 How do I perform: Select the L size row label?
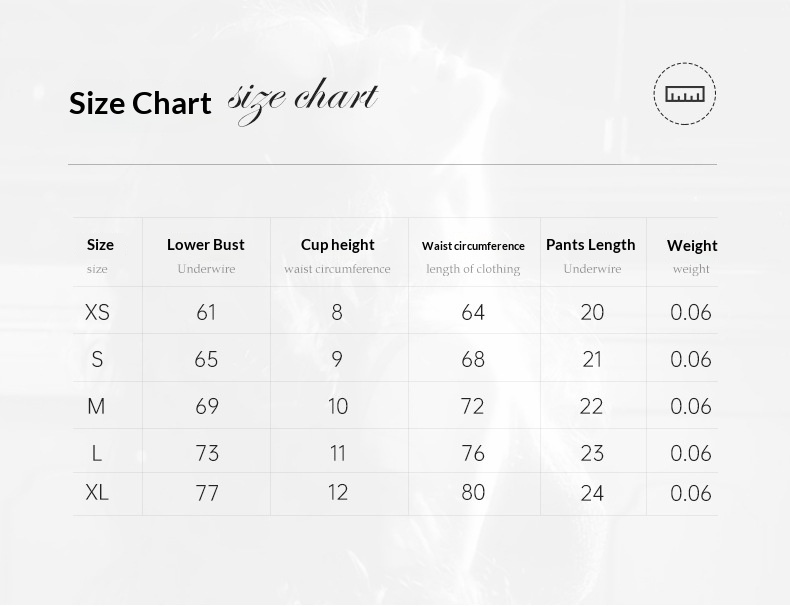[97, 453]
